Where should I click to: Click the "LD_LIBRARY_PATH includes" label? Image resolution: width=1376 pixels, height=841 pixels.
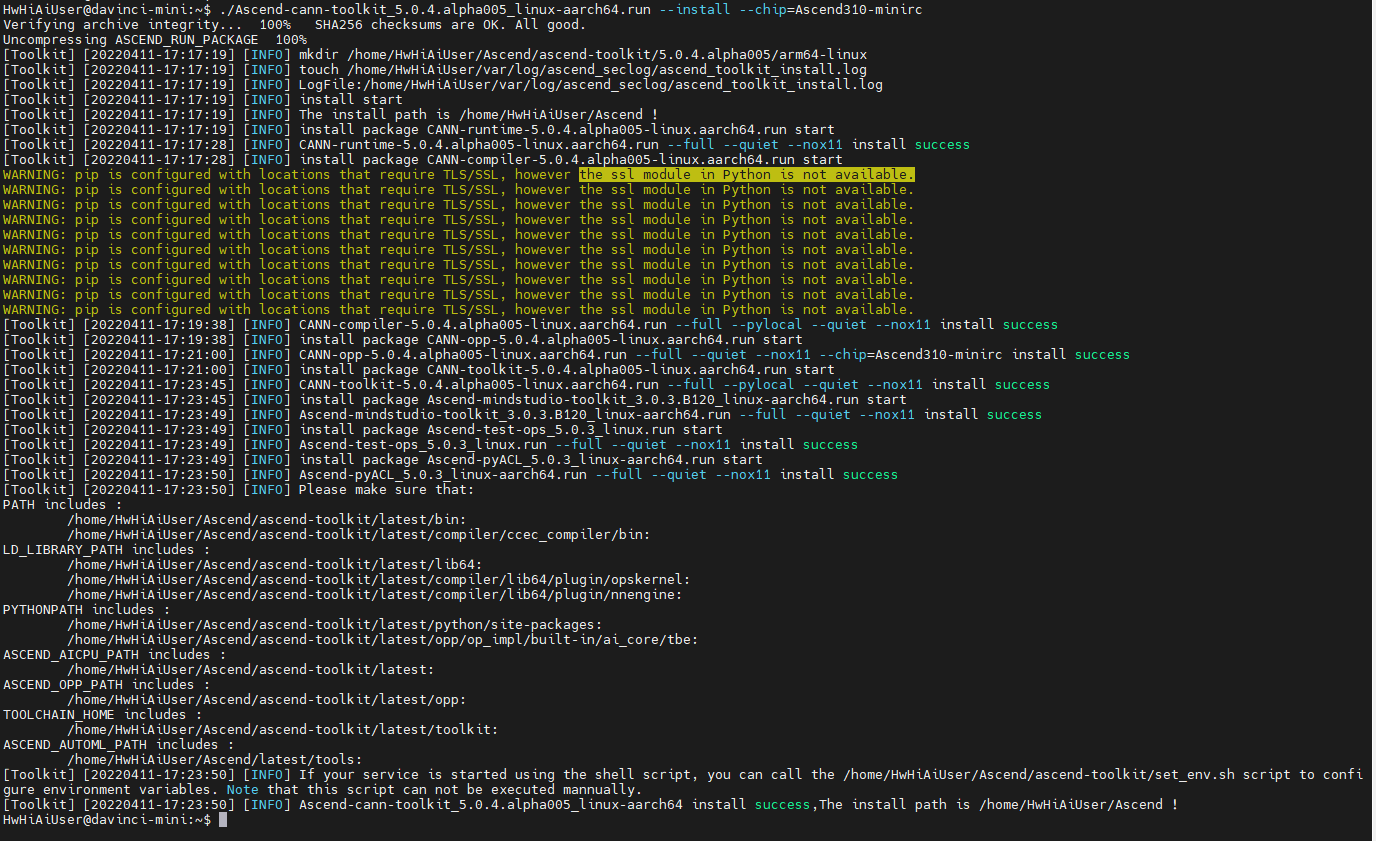tap(106, 550)
